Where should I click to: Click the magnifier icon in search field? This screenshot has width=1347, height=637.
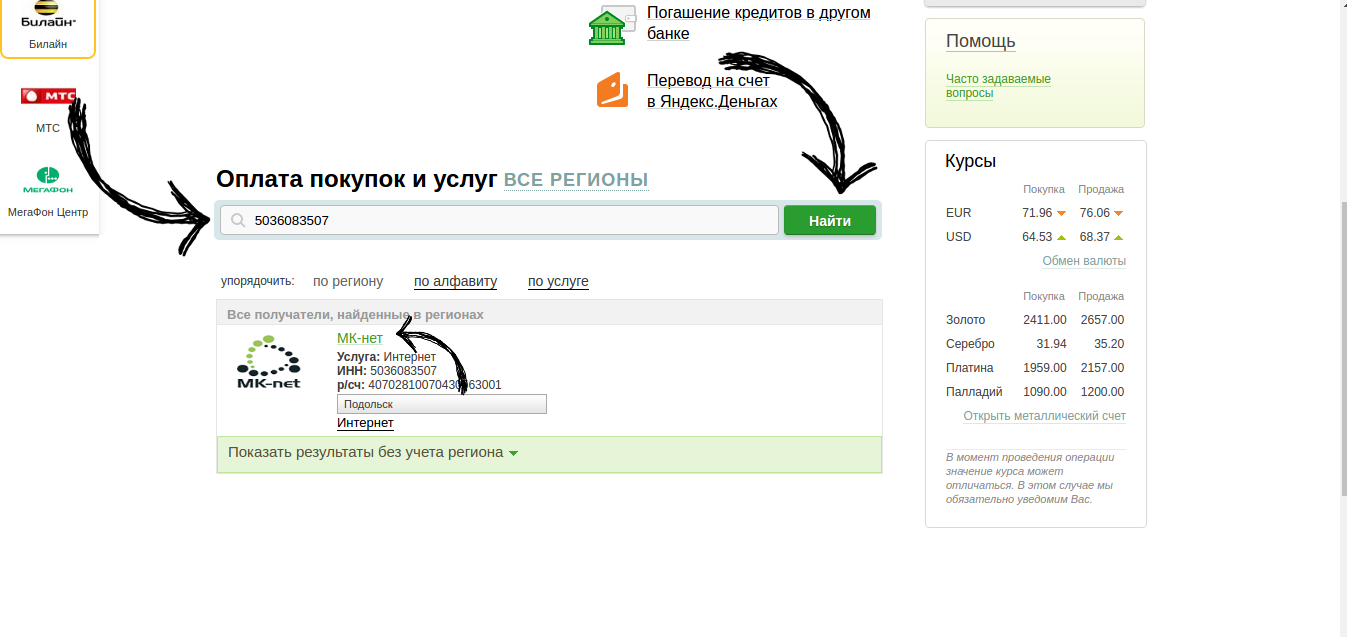click(238, 221)
